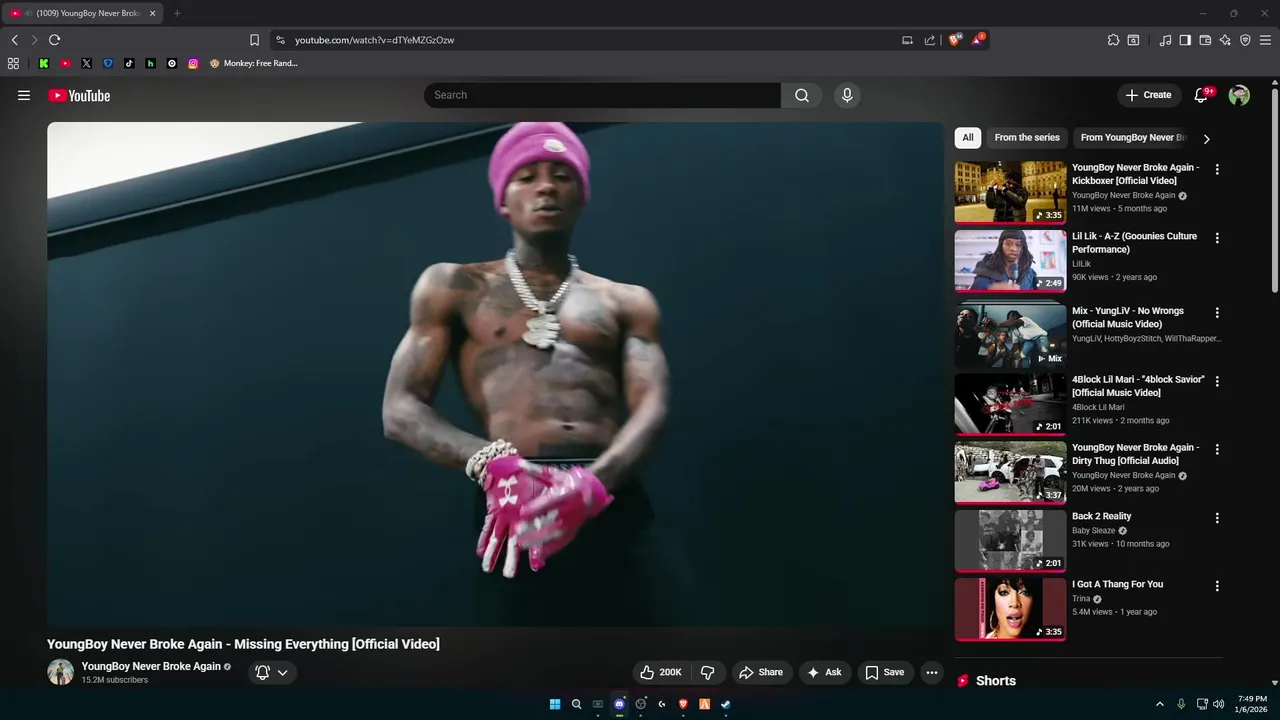The image size is (1280, 720).
Task: Click the search magnifier button
Action: [x=802, y=95]
